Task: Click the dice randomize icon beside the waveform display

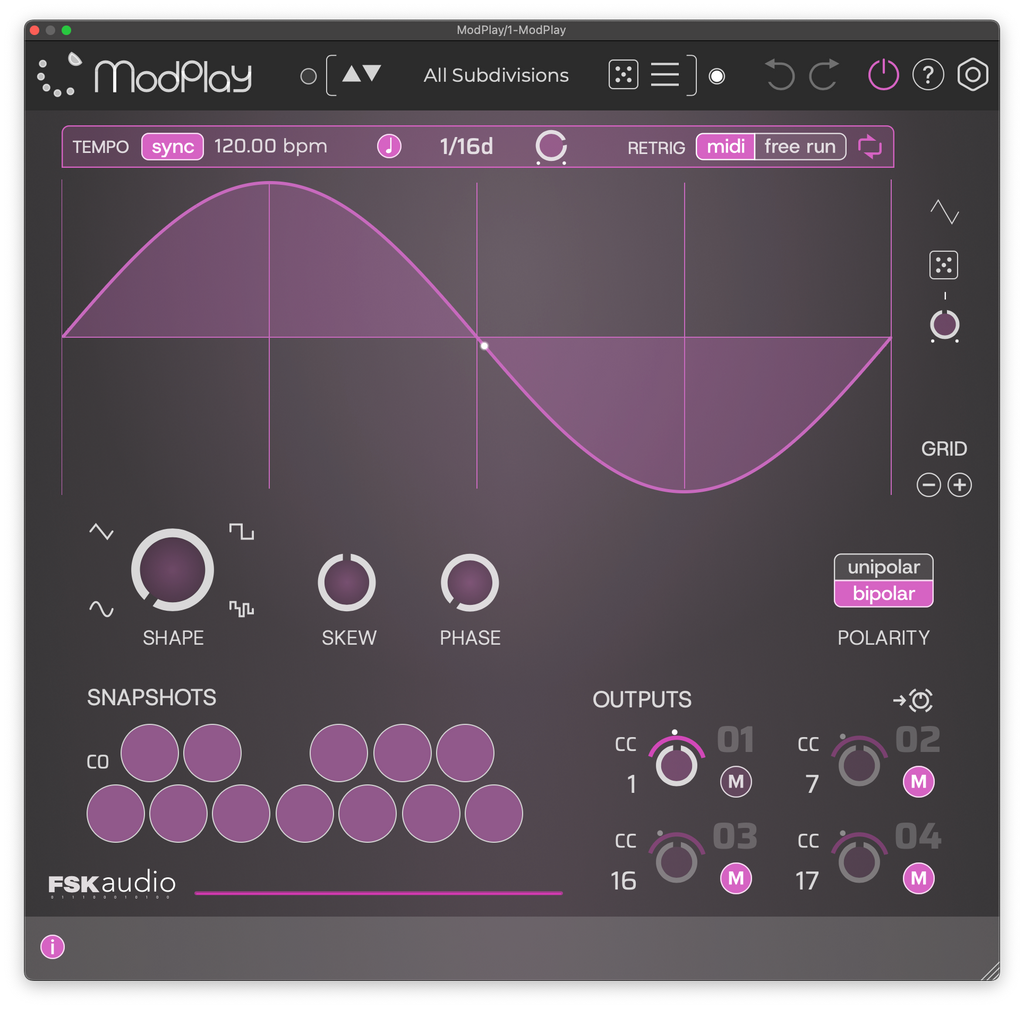Action: coord(944,264)
